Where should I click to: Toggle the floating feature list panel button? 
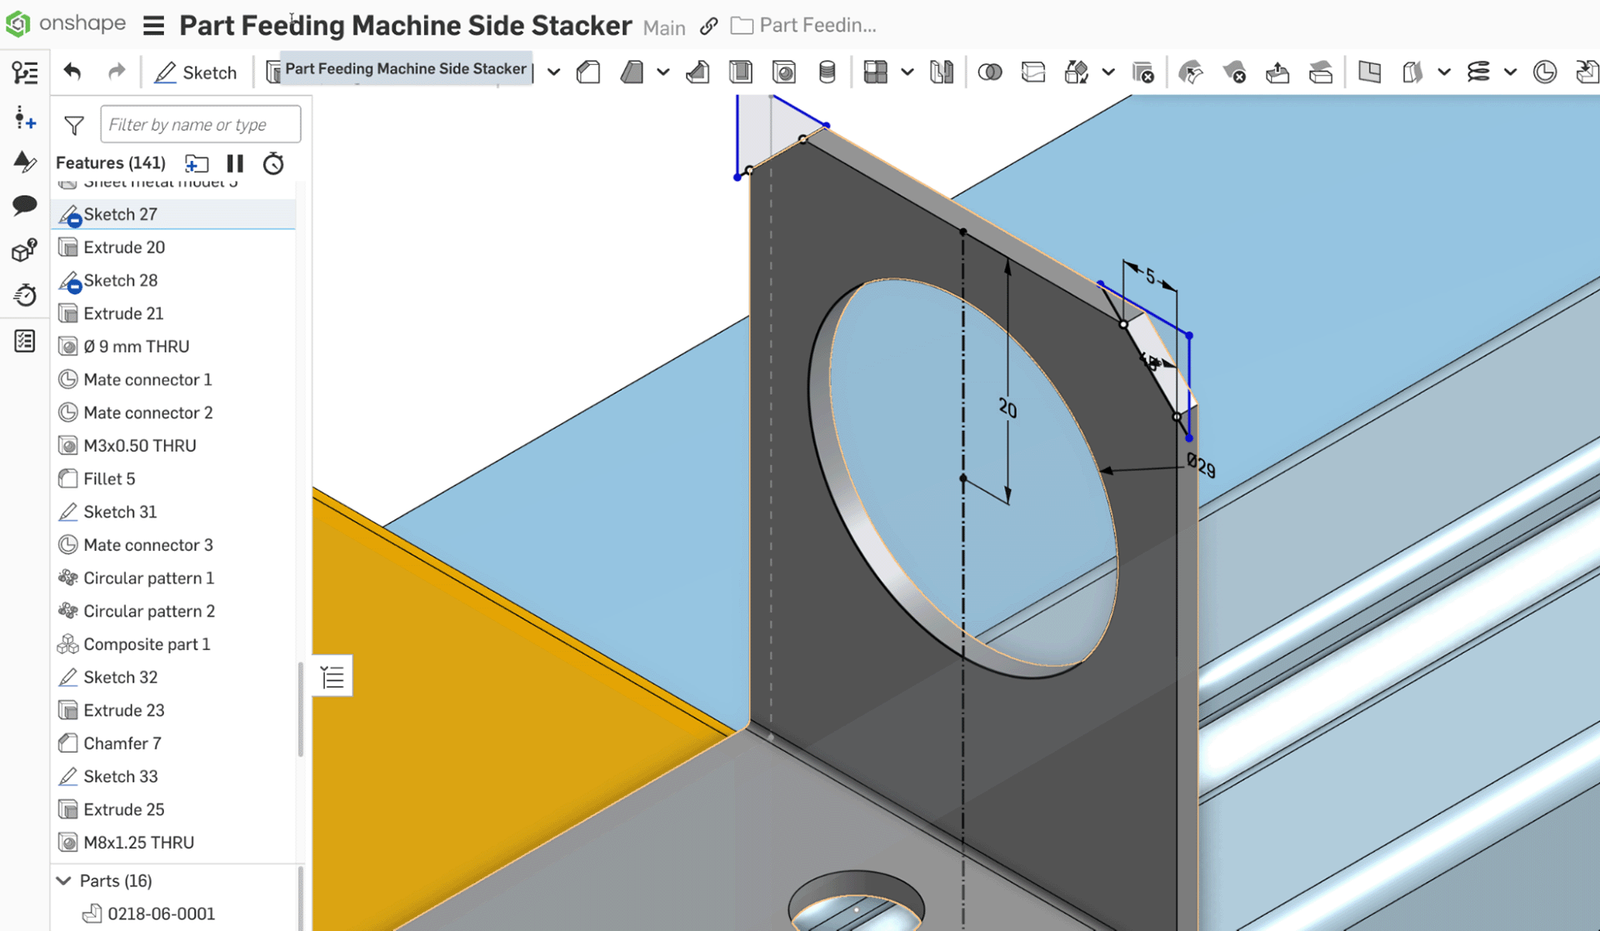333,677
